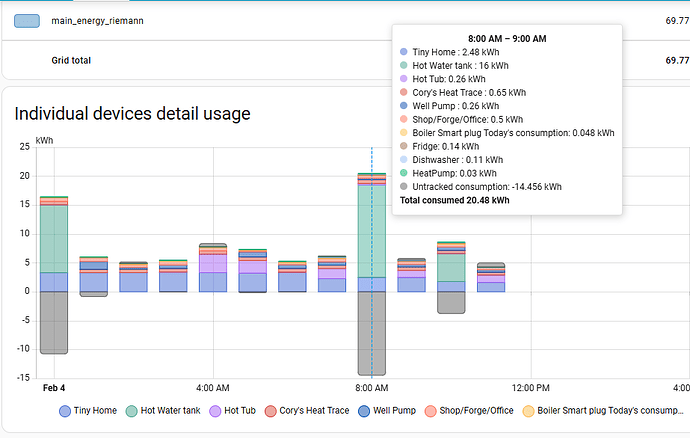Click the Shop/Forge/Office legend circle
Screen dimensions: 690x438
click(431, 410)
